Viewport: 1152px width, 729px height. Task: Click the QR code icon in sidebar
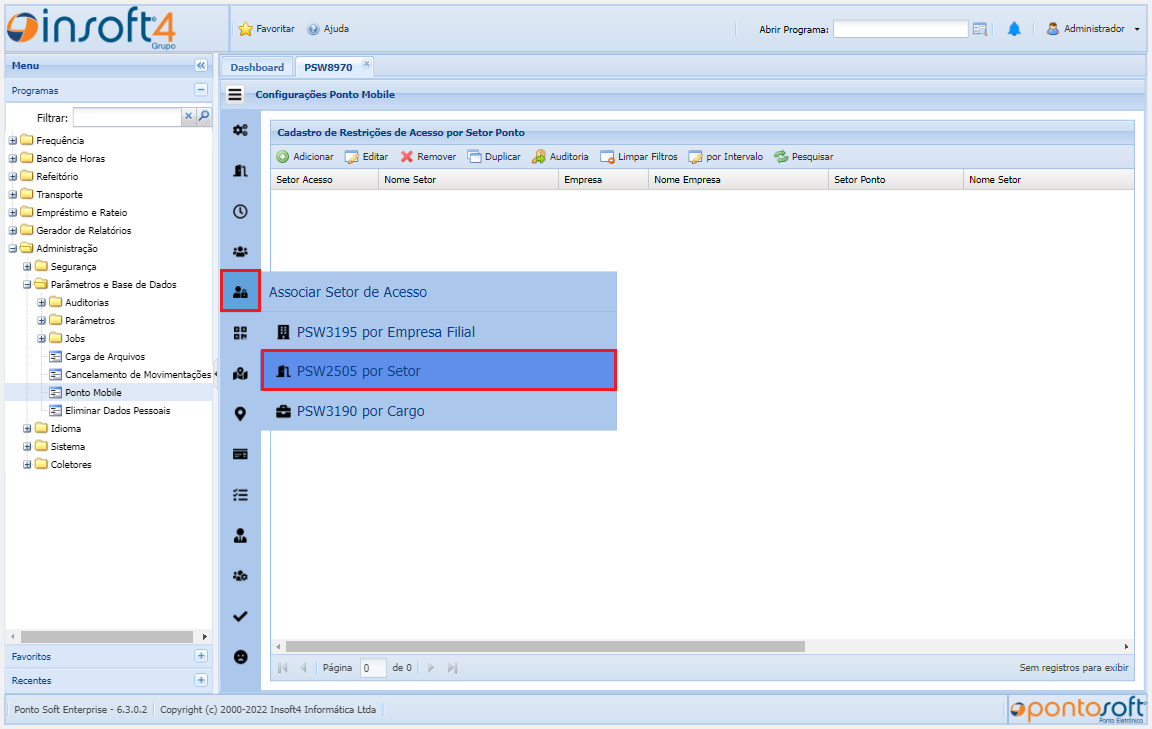click(240, 333)
